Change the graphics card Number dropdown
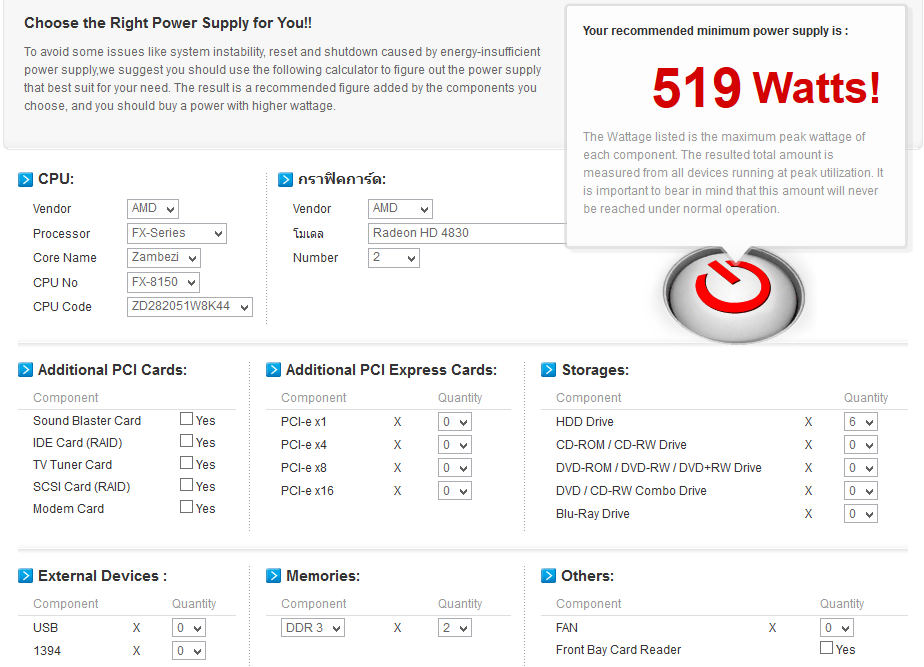The height and width of the screenshot is (667, 924). point(394,257)
